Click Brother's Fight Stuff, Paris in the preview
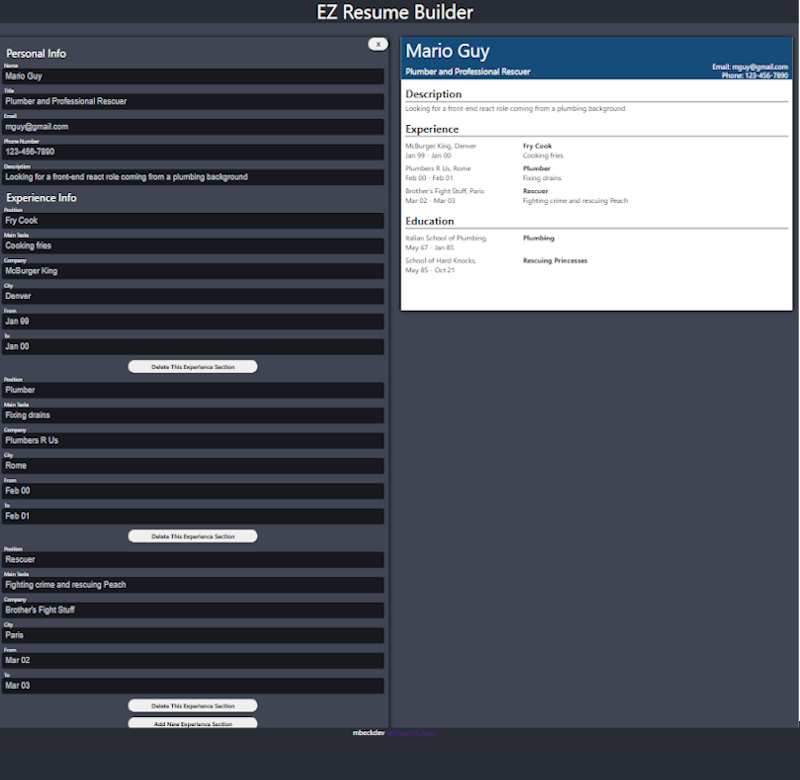The height and width of the screenshot is (780, 800). pos(444,191)
